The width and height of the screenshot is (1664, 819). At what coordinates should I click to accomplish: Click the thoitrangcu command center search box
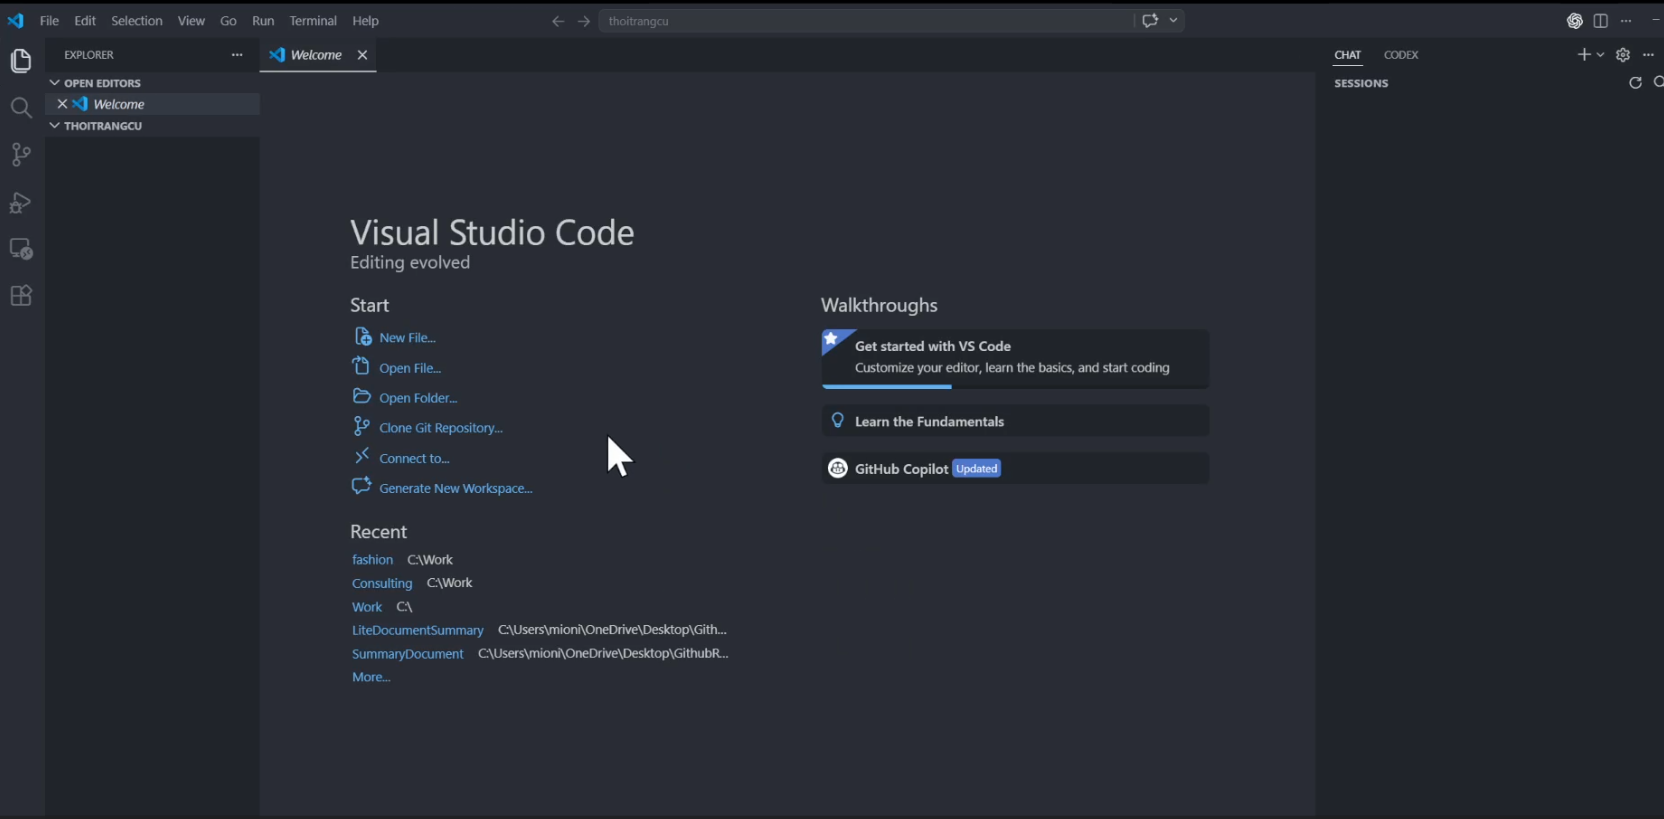coord(866,21)
